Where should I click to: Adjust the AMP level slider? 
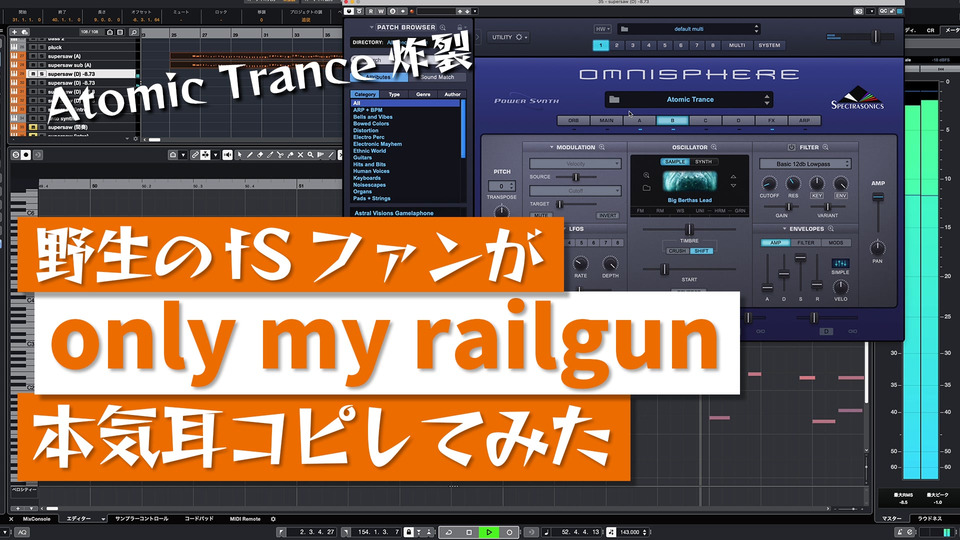[878, 197]
